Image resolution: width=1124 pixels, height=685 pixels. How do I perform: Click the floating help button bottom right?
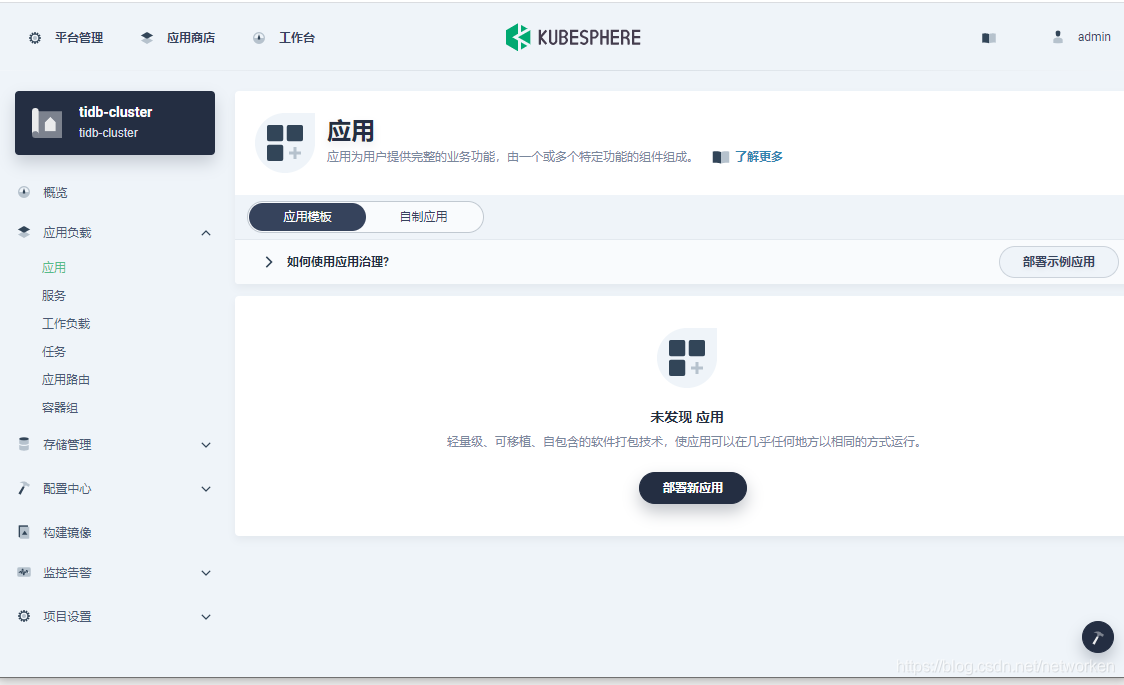click(1097, 637)
